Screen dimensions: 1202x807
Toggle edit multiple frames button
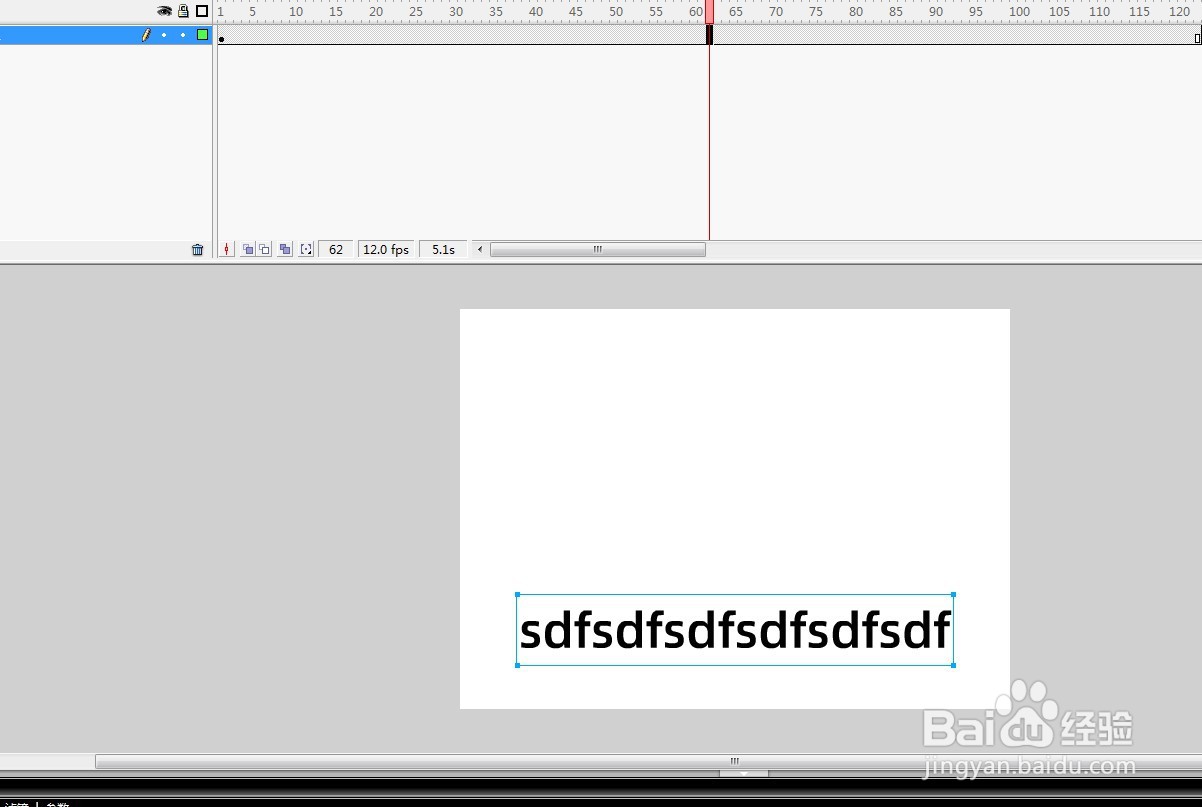point(286,249)
